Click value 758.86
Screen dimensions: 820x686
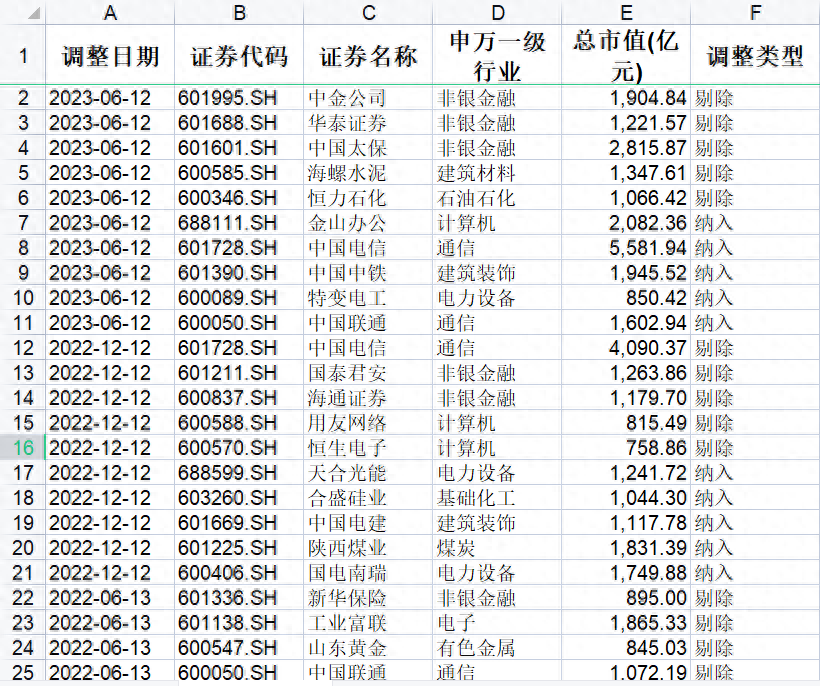coord(626,448)
